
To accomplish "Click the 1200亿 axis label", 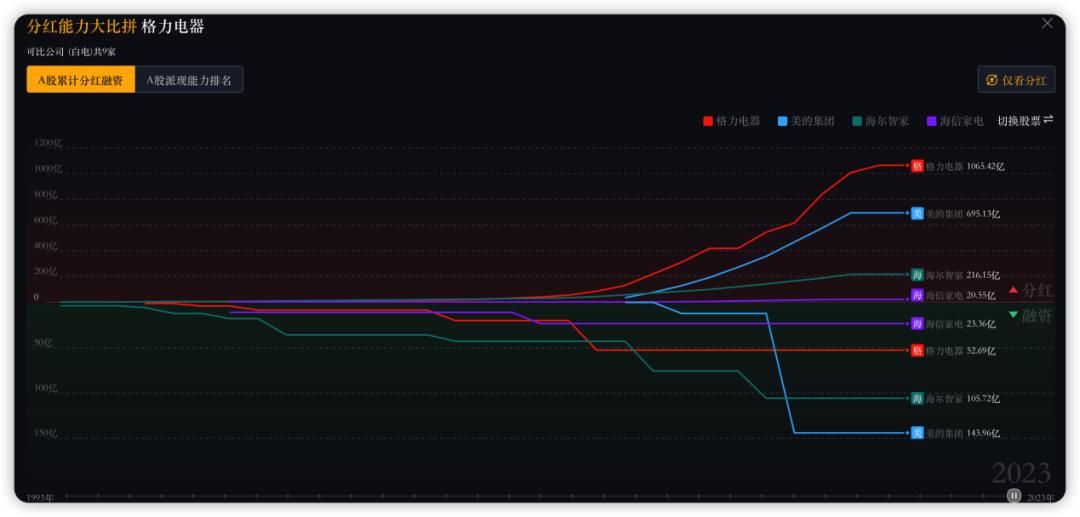I will [x=48, y=143].
